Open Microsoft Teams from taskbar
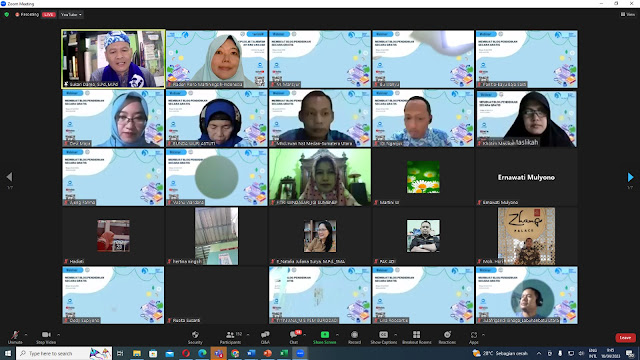 pyautogui.click(x=218, y=353)
